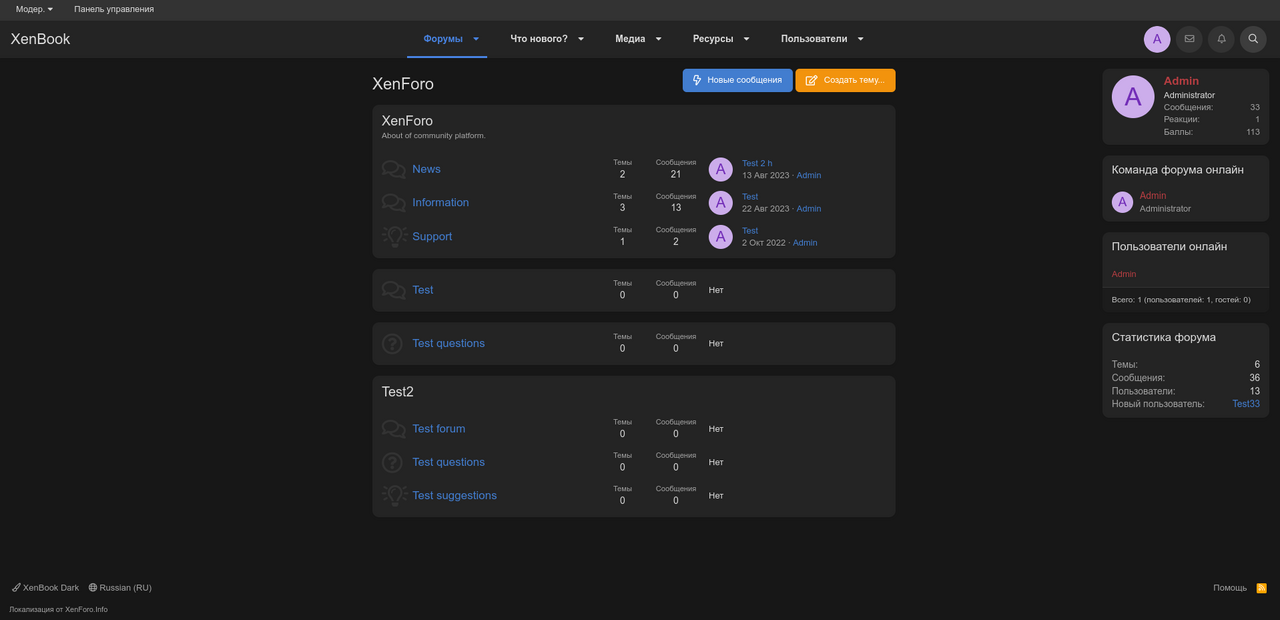Click the description 'About of community platform.'
Screen dimensions: 1280x620
pos(433,136)
